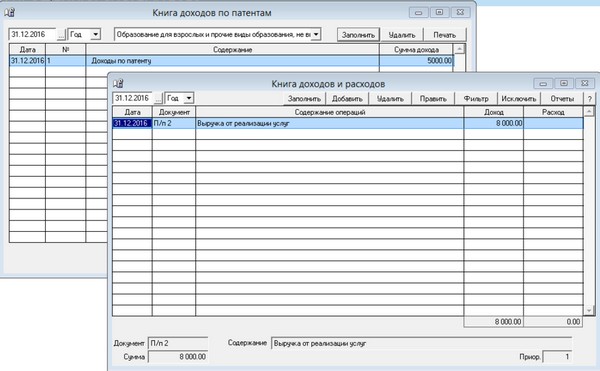Viewport: 600px width, 371px height.
Task: Click the Документ column header
Action: point(174,112)
